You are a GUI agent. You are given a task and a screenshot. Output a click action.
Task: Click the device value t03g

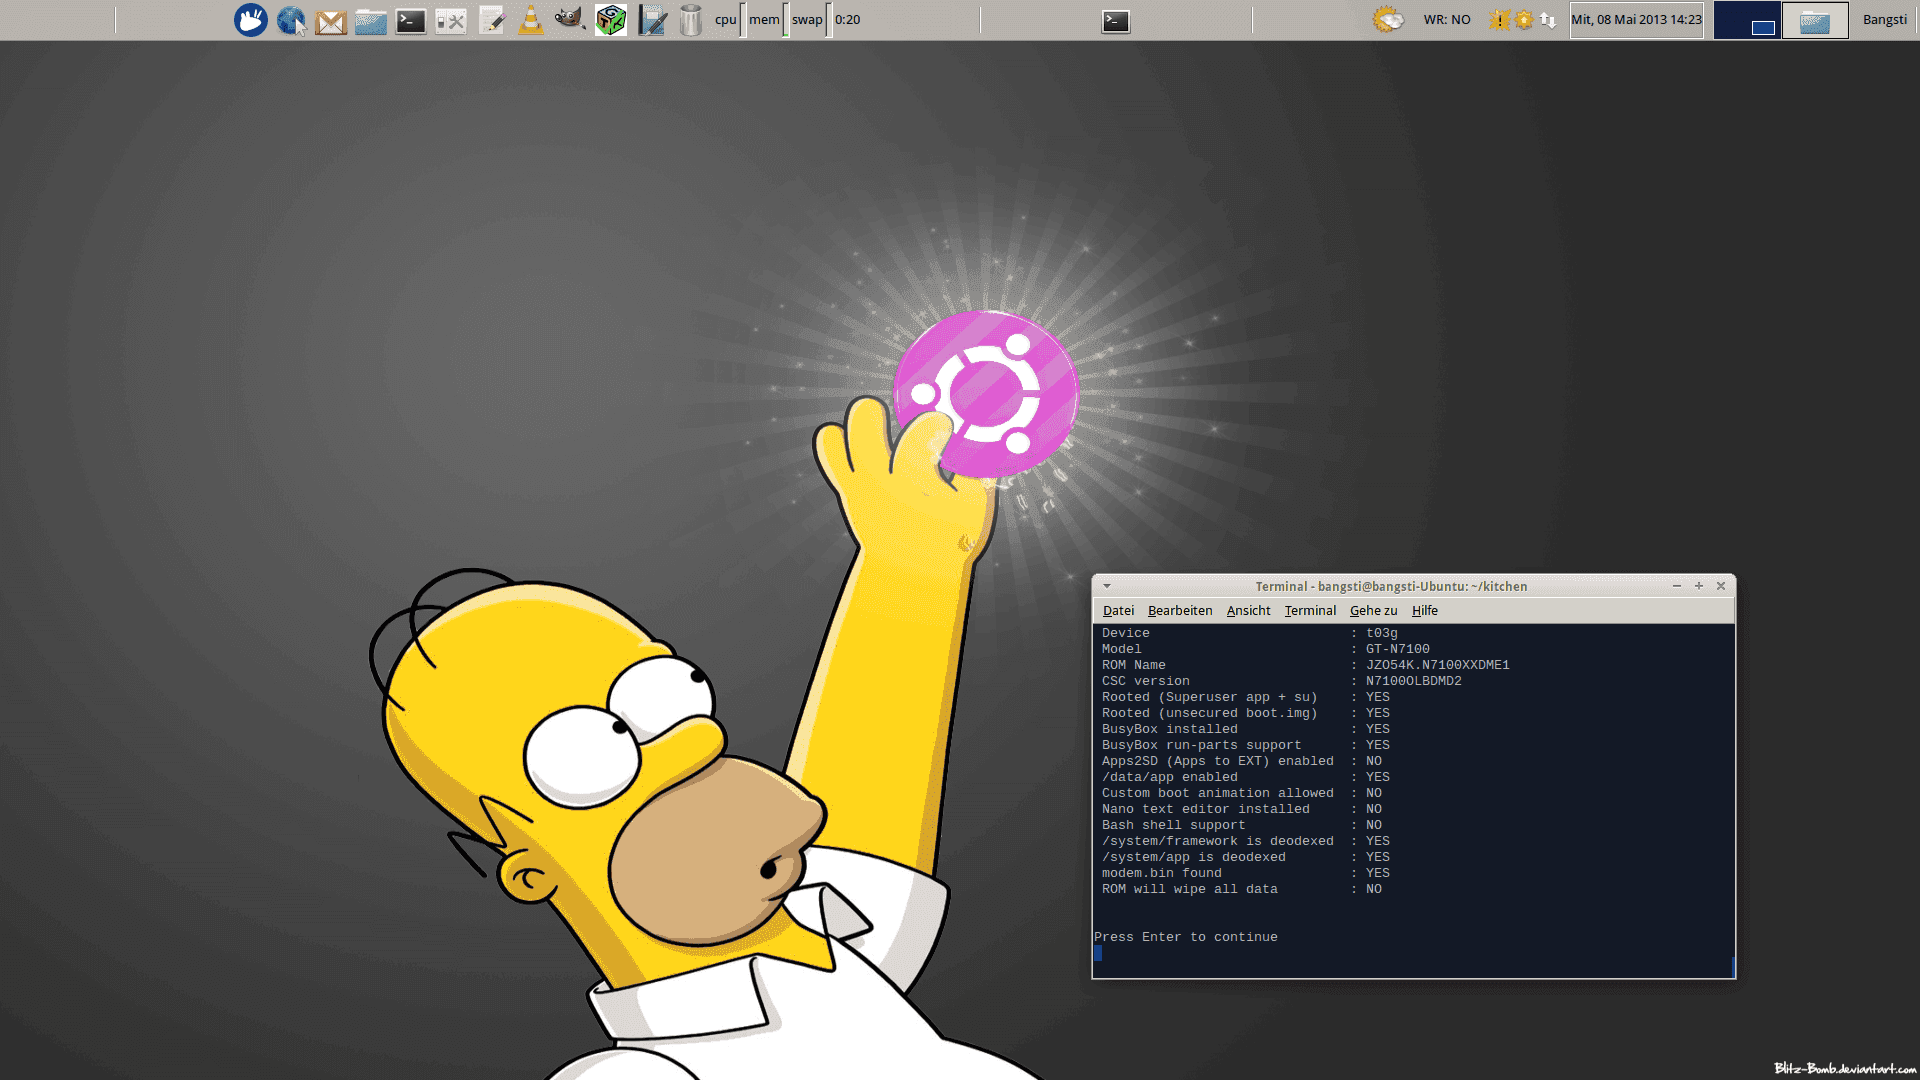1382,633
